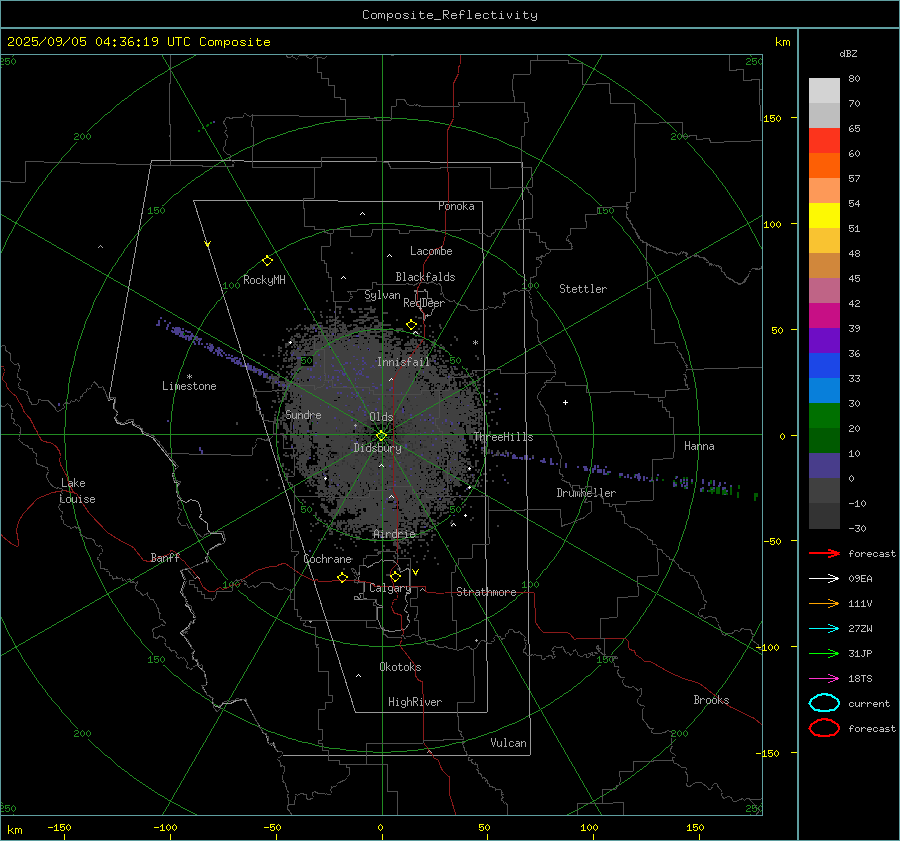Image resolution: width=900 pixels, height=841 pixels.
Task: Click the yellow diamond marker near RockyMH
Action: point(267,261)
